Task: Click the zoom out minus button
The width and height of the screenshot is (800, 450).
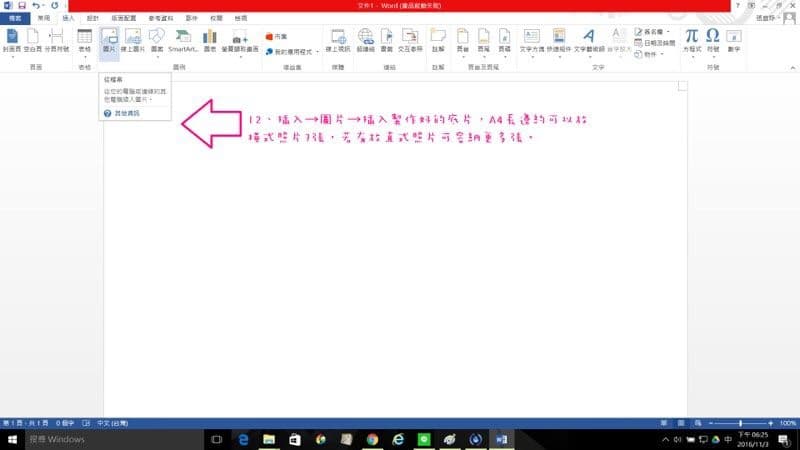Action: (711, 423)
